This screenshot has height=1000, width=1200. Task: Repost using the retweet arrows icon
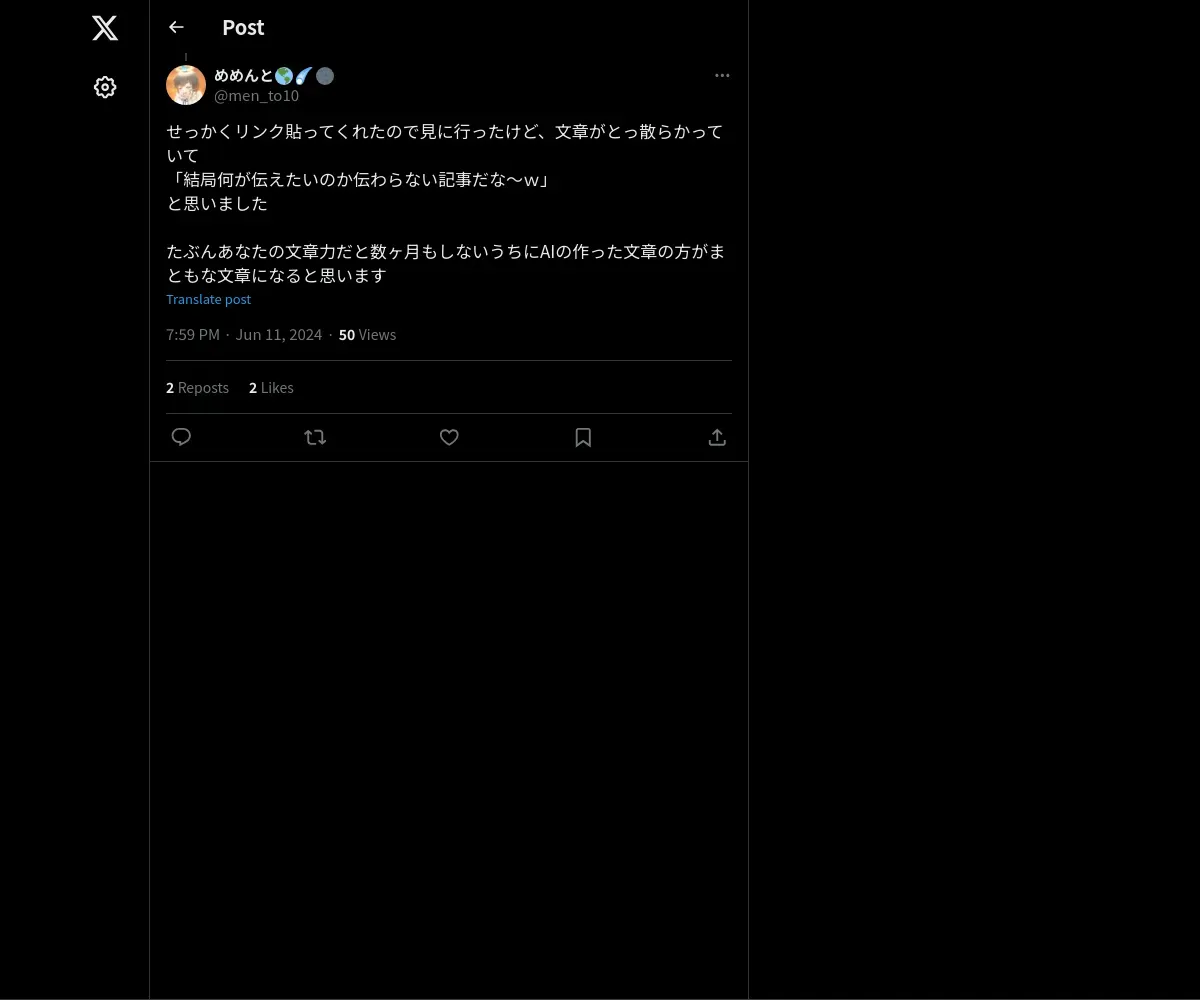(x=315, y=437)
